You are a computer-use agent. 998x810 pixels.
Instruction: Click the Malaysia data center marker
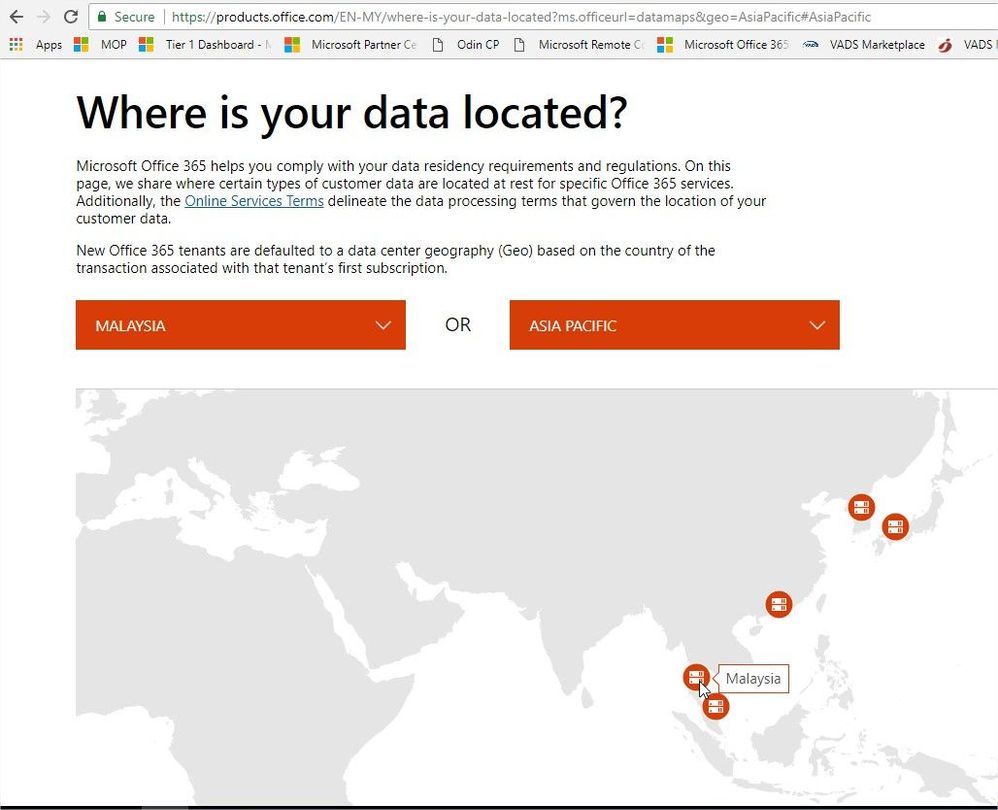[x=696, y=677]
